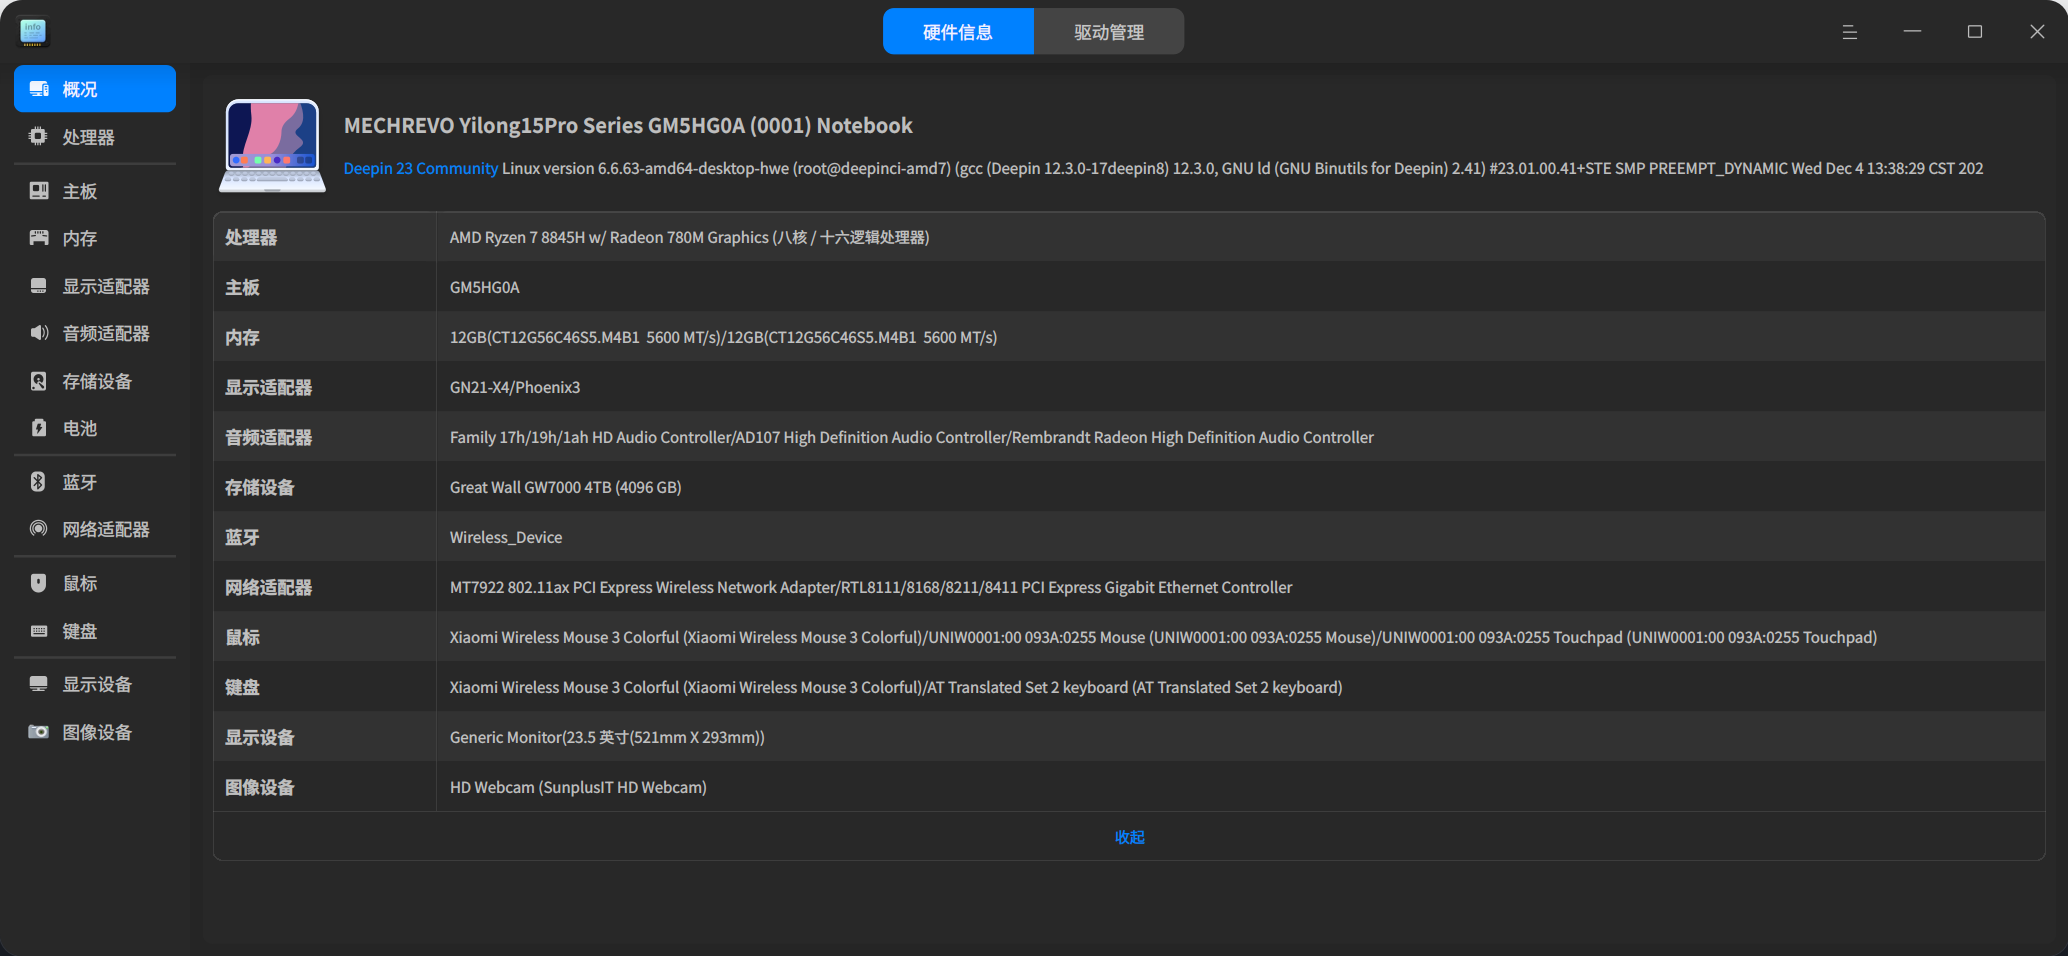Select the 显示适配器 display adapter icon

[39, 286]
